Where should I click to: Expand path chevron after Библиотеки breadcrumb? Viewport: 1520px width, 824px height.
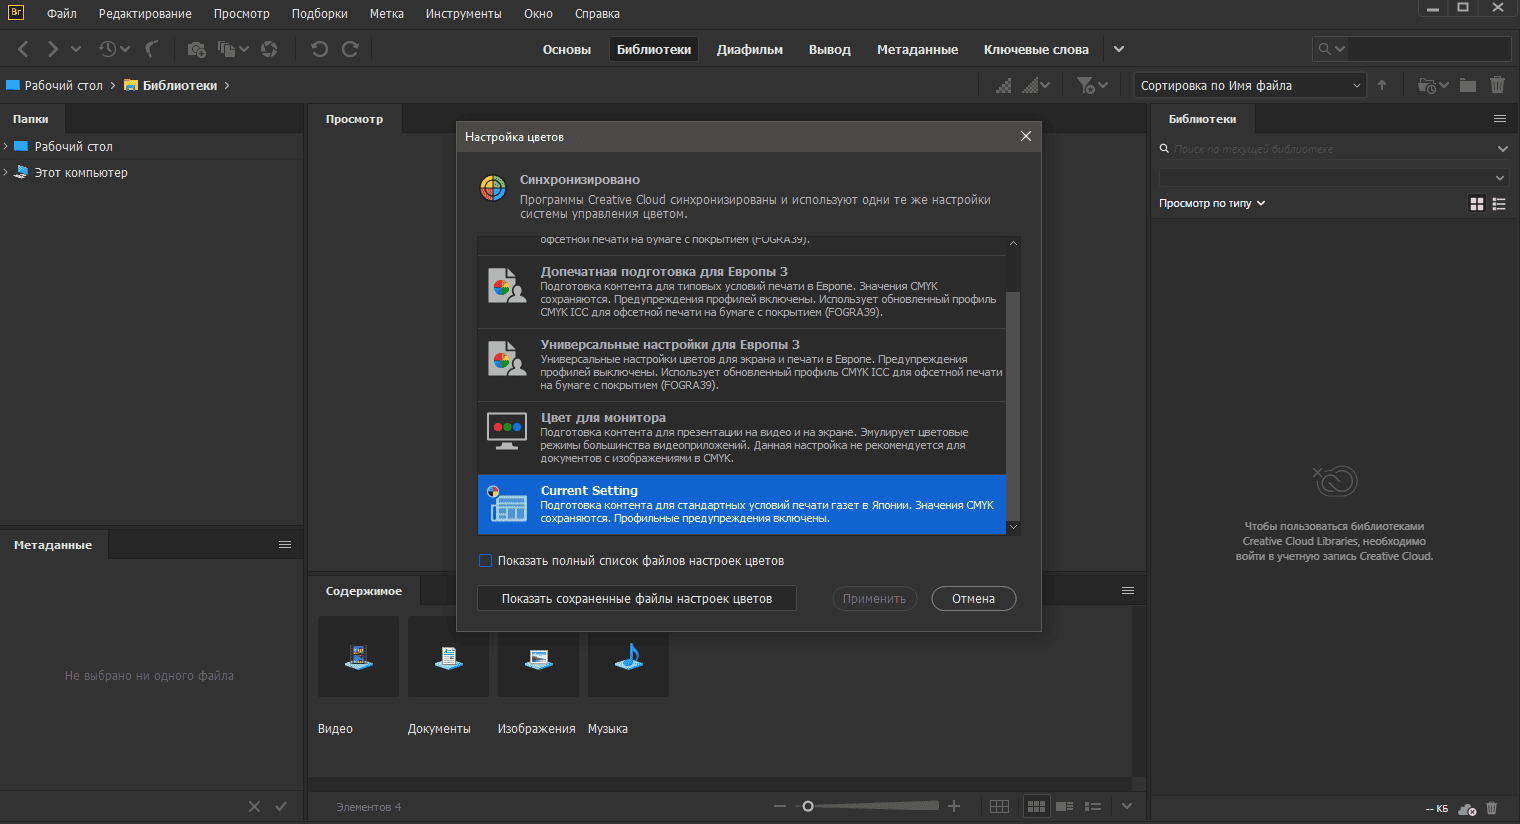227,86
